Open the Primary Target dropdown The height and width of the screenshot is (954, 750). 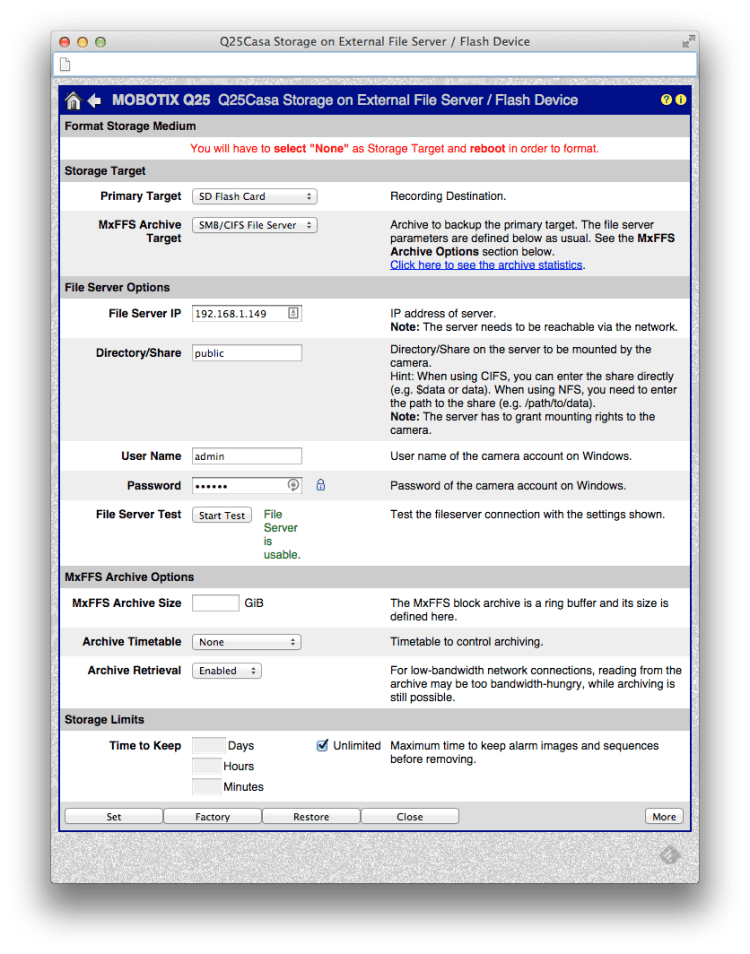[x=254, y=197]
